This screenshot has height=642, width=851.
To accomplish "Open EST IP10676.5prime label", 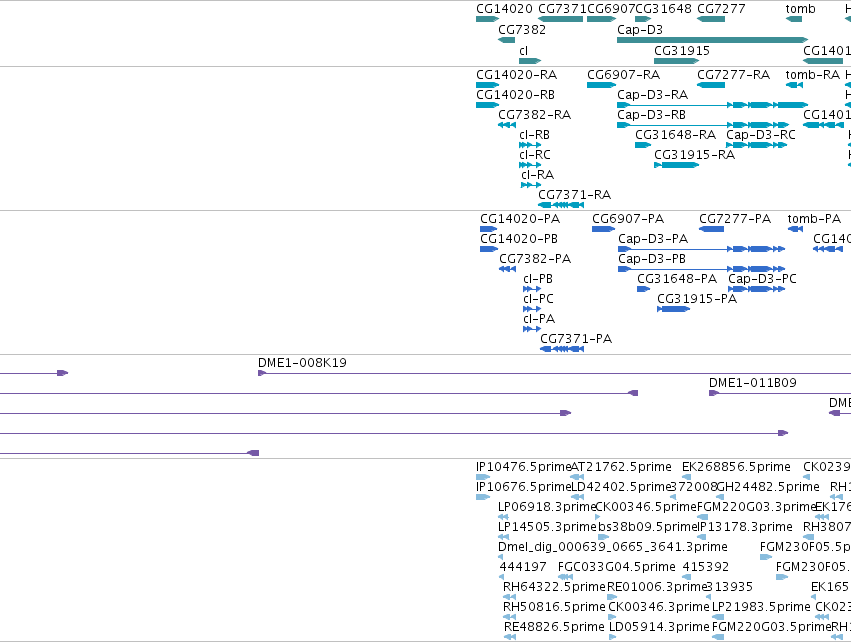I will click(523, 487).
